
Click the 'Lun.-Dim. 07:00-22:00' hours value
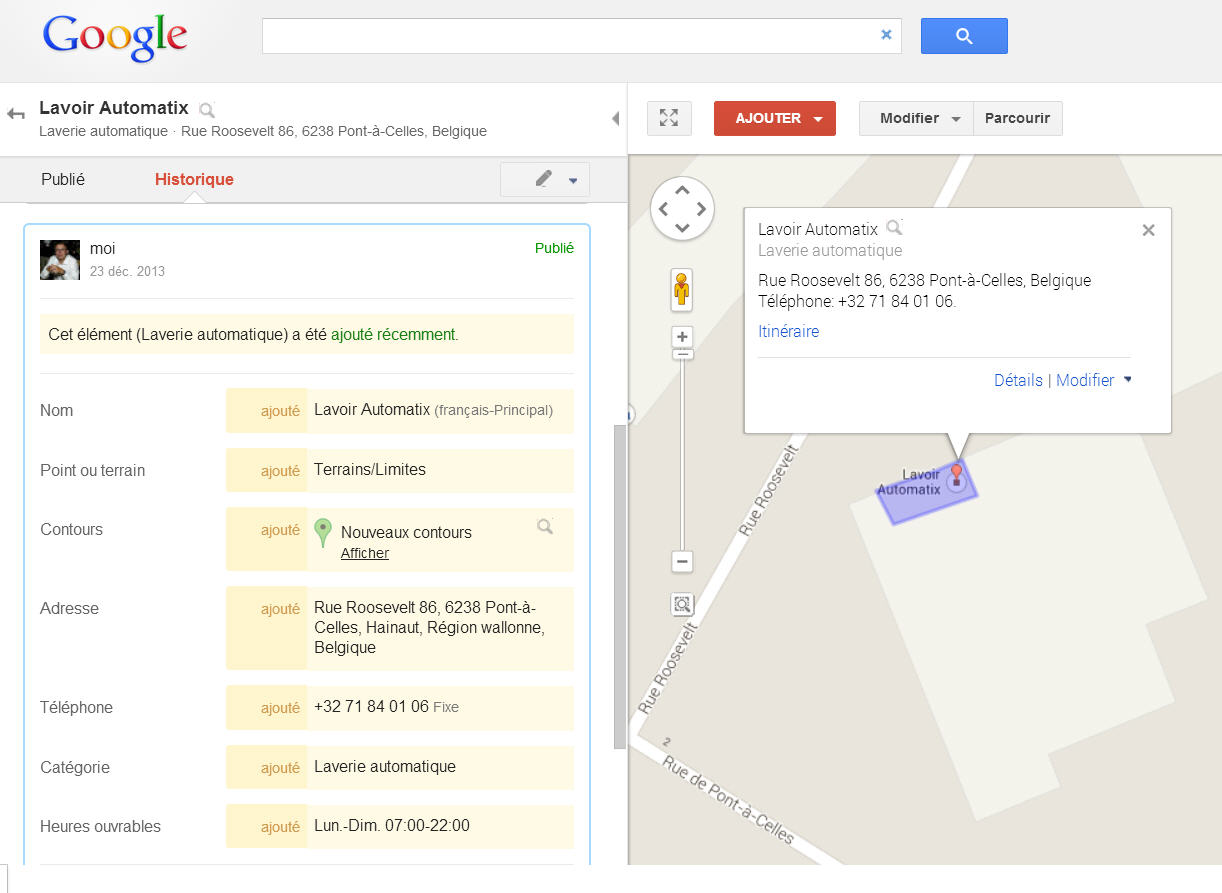392,826
